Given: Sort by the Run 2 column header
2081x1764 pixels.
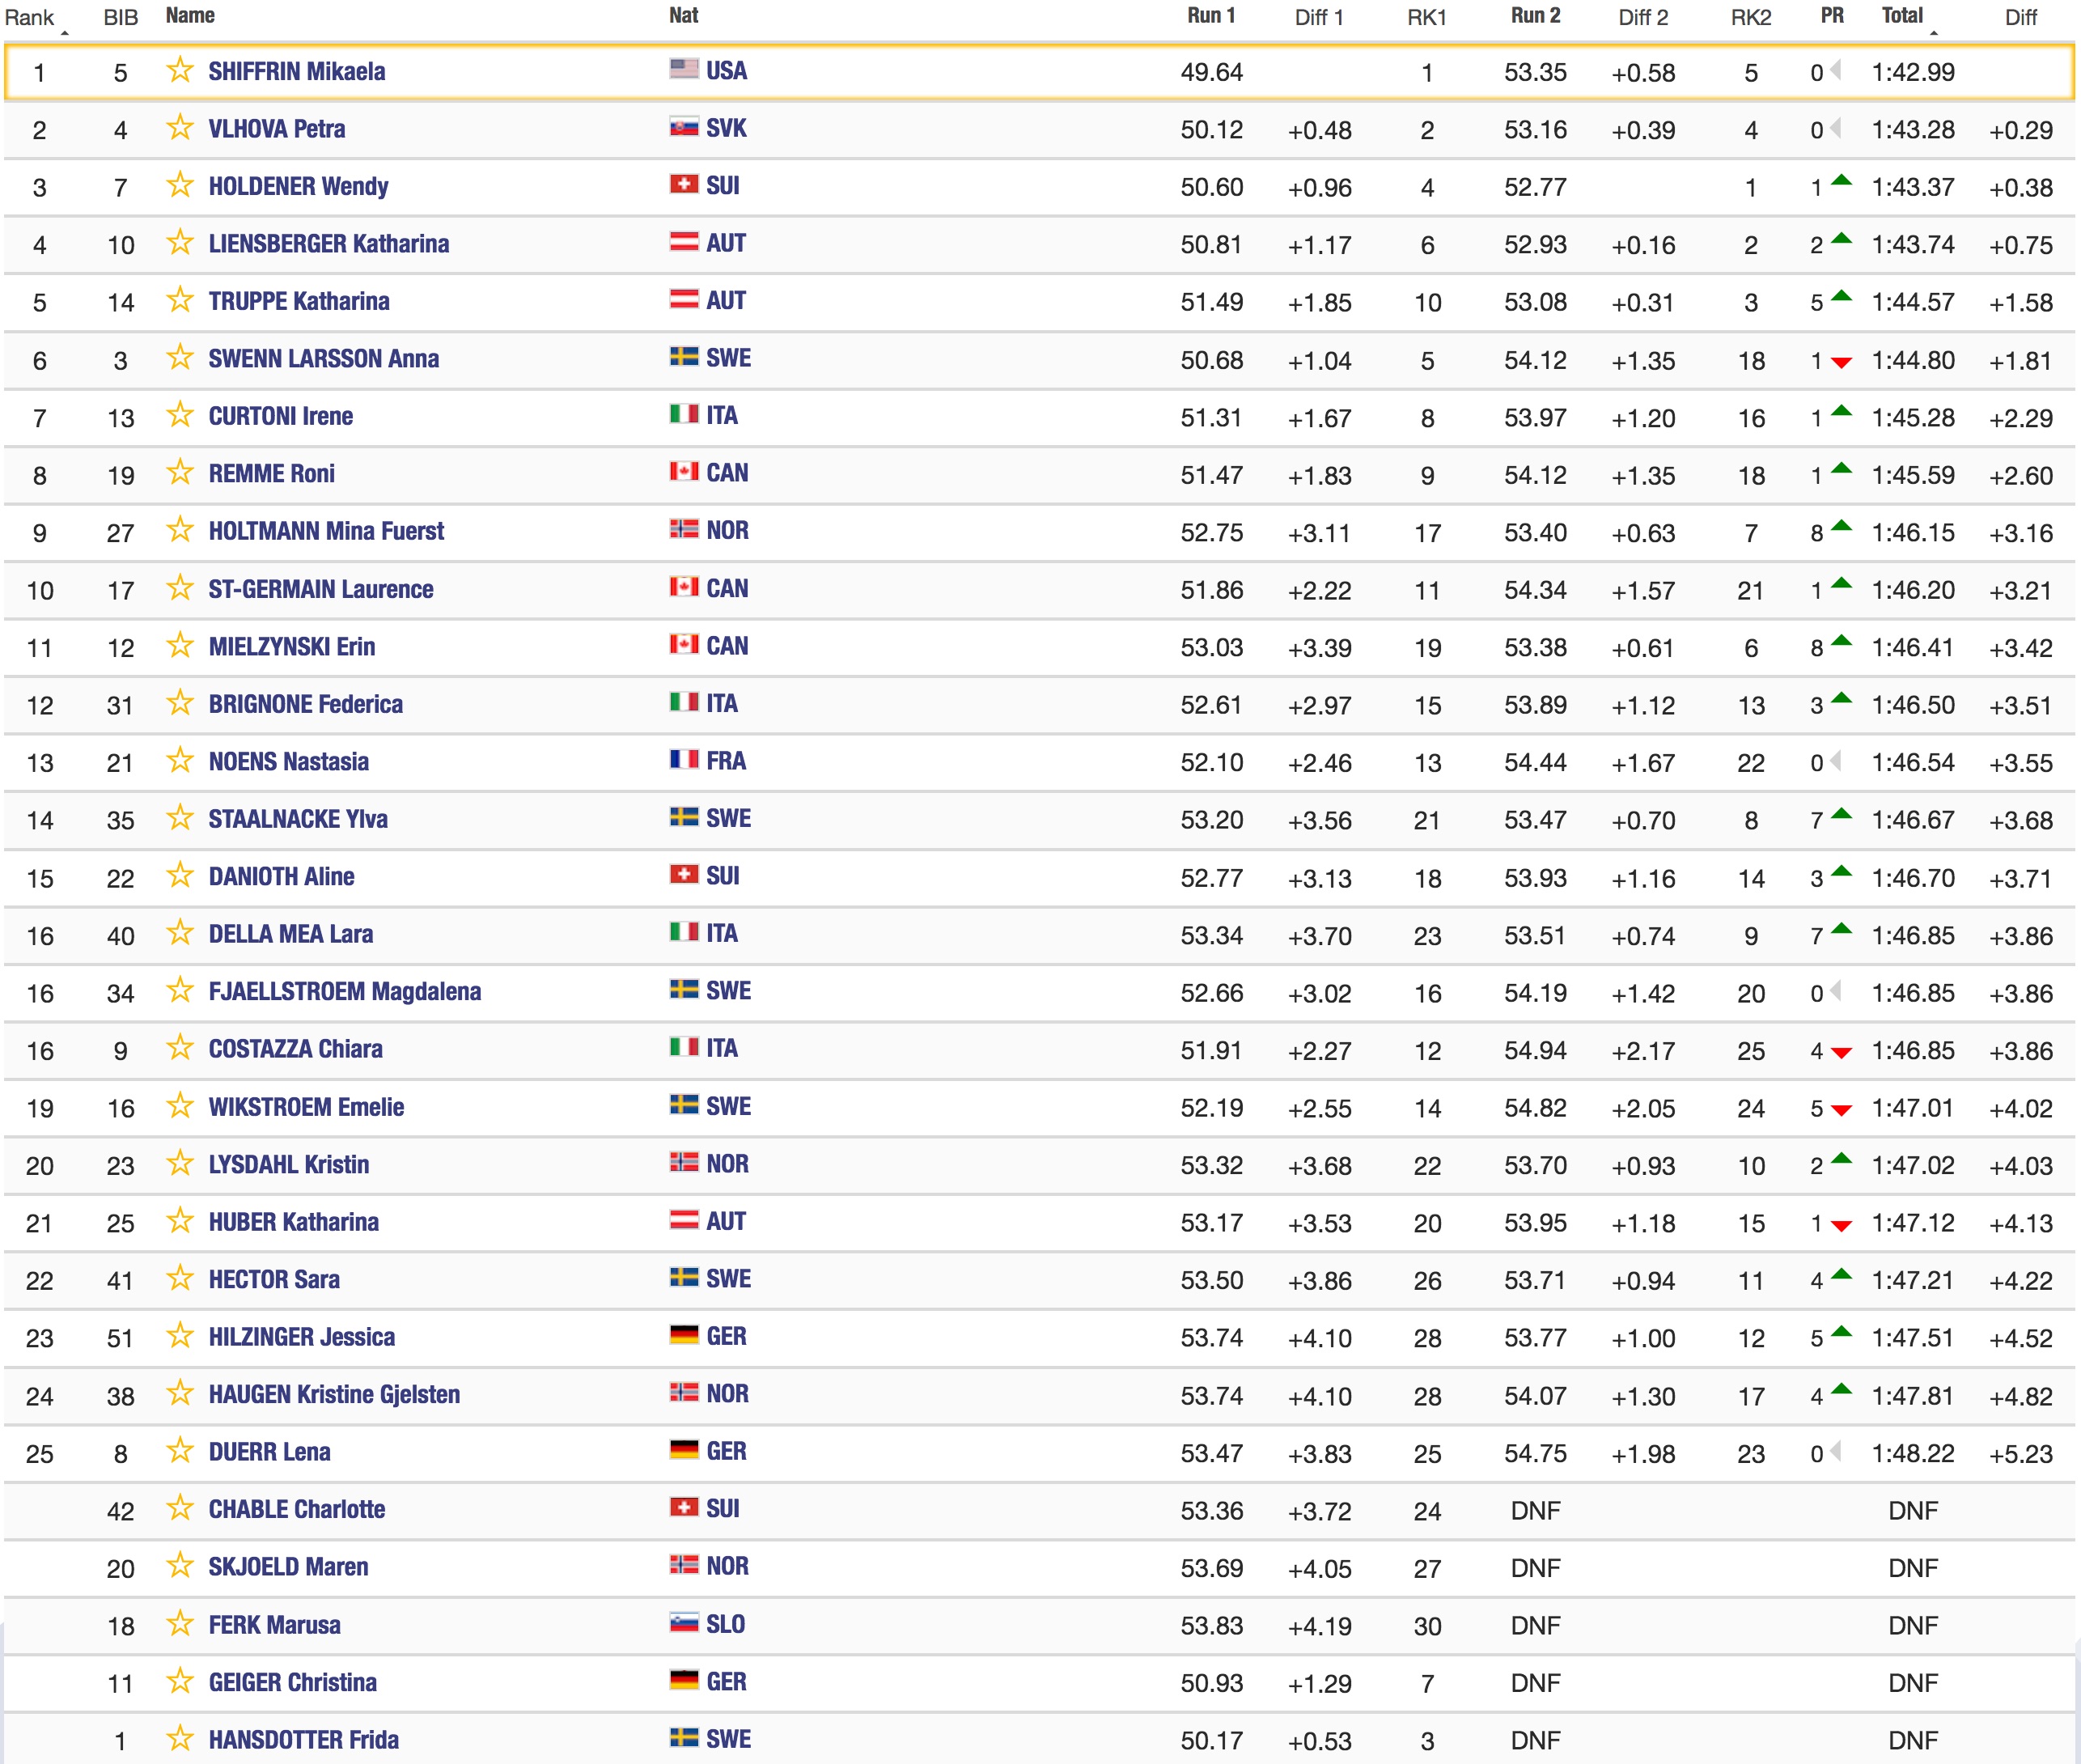Looking at the screenshot, I should coord(1535,16).
